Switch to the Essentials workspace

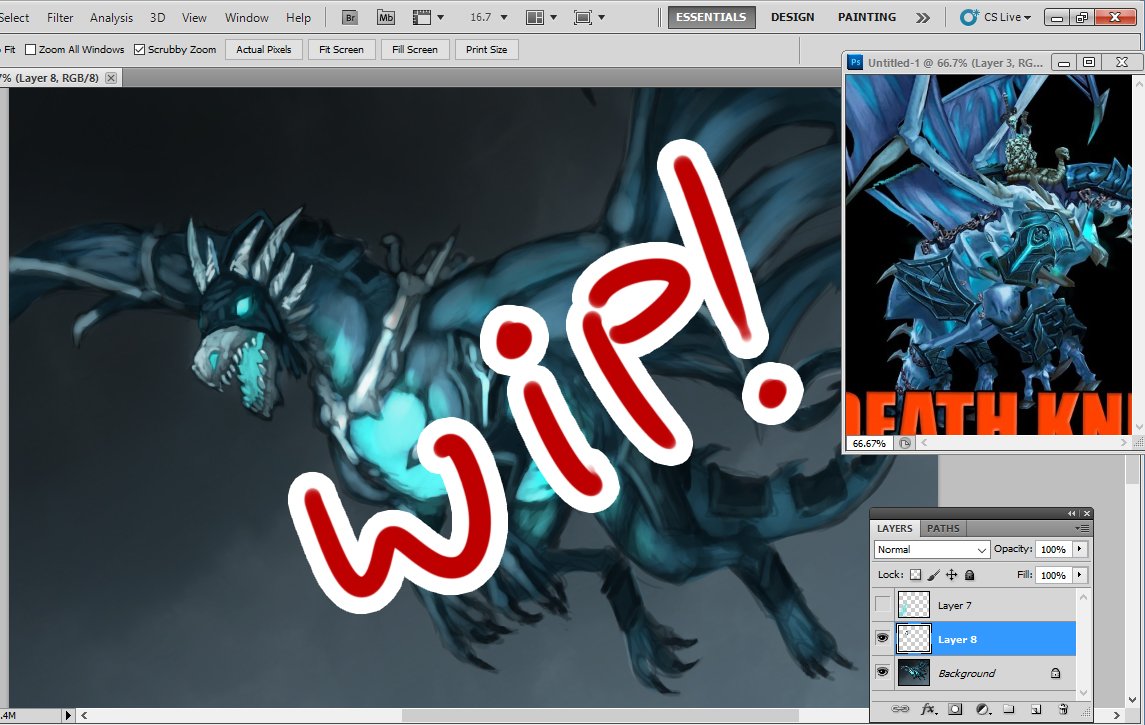pos(711,17)
